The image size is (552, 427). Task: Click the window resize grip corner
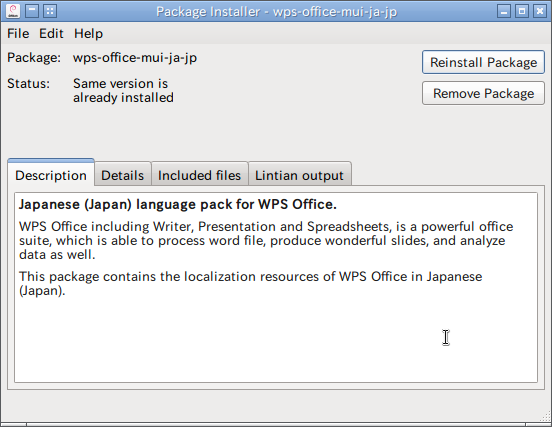pyautogui.click(x=545, y=415)
